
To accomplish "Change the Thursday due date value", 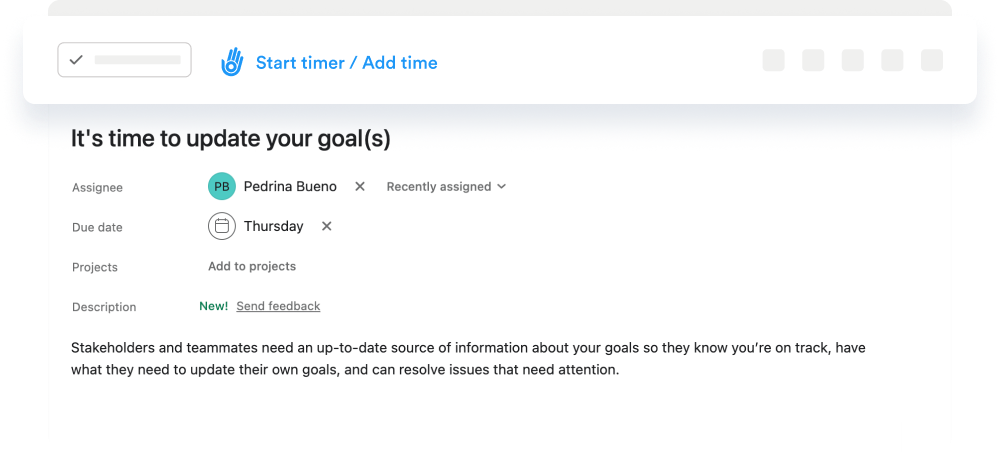I will tap(273, 226).
